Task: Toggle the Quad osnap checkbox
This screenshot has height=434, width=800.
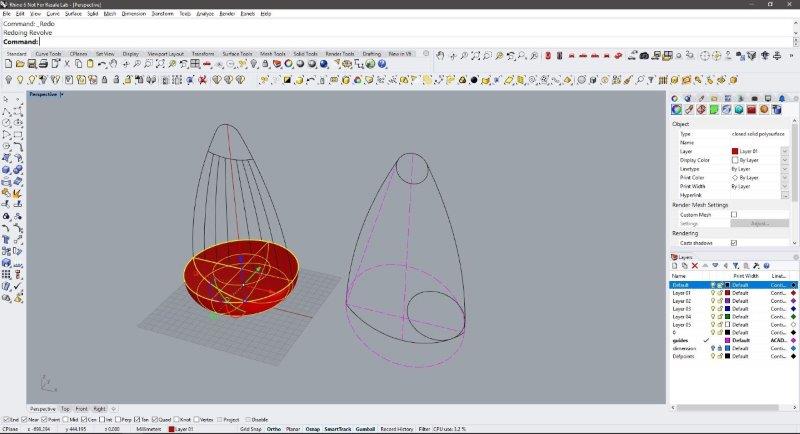Action: click(x=155, y=420)
